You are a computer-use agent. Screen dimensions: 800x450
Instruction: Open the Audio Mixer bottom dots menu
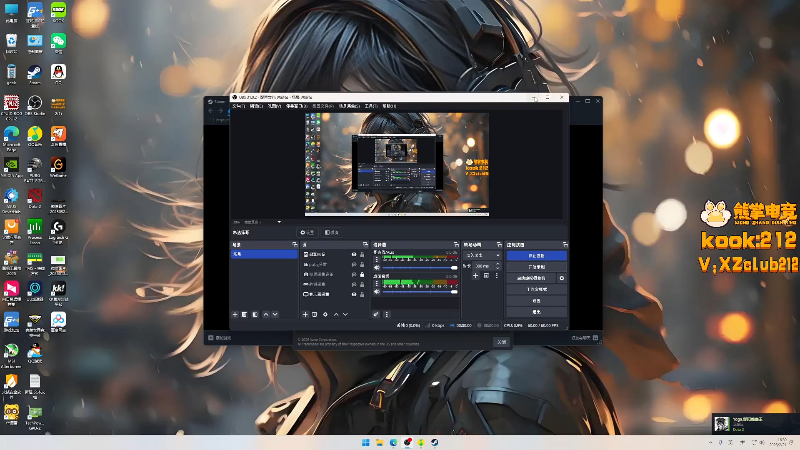click(386, 314)
